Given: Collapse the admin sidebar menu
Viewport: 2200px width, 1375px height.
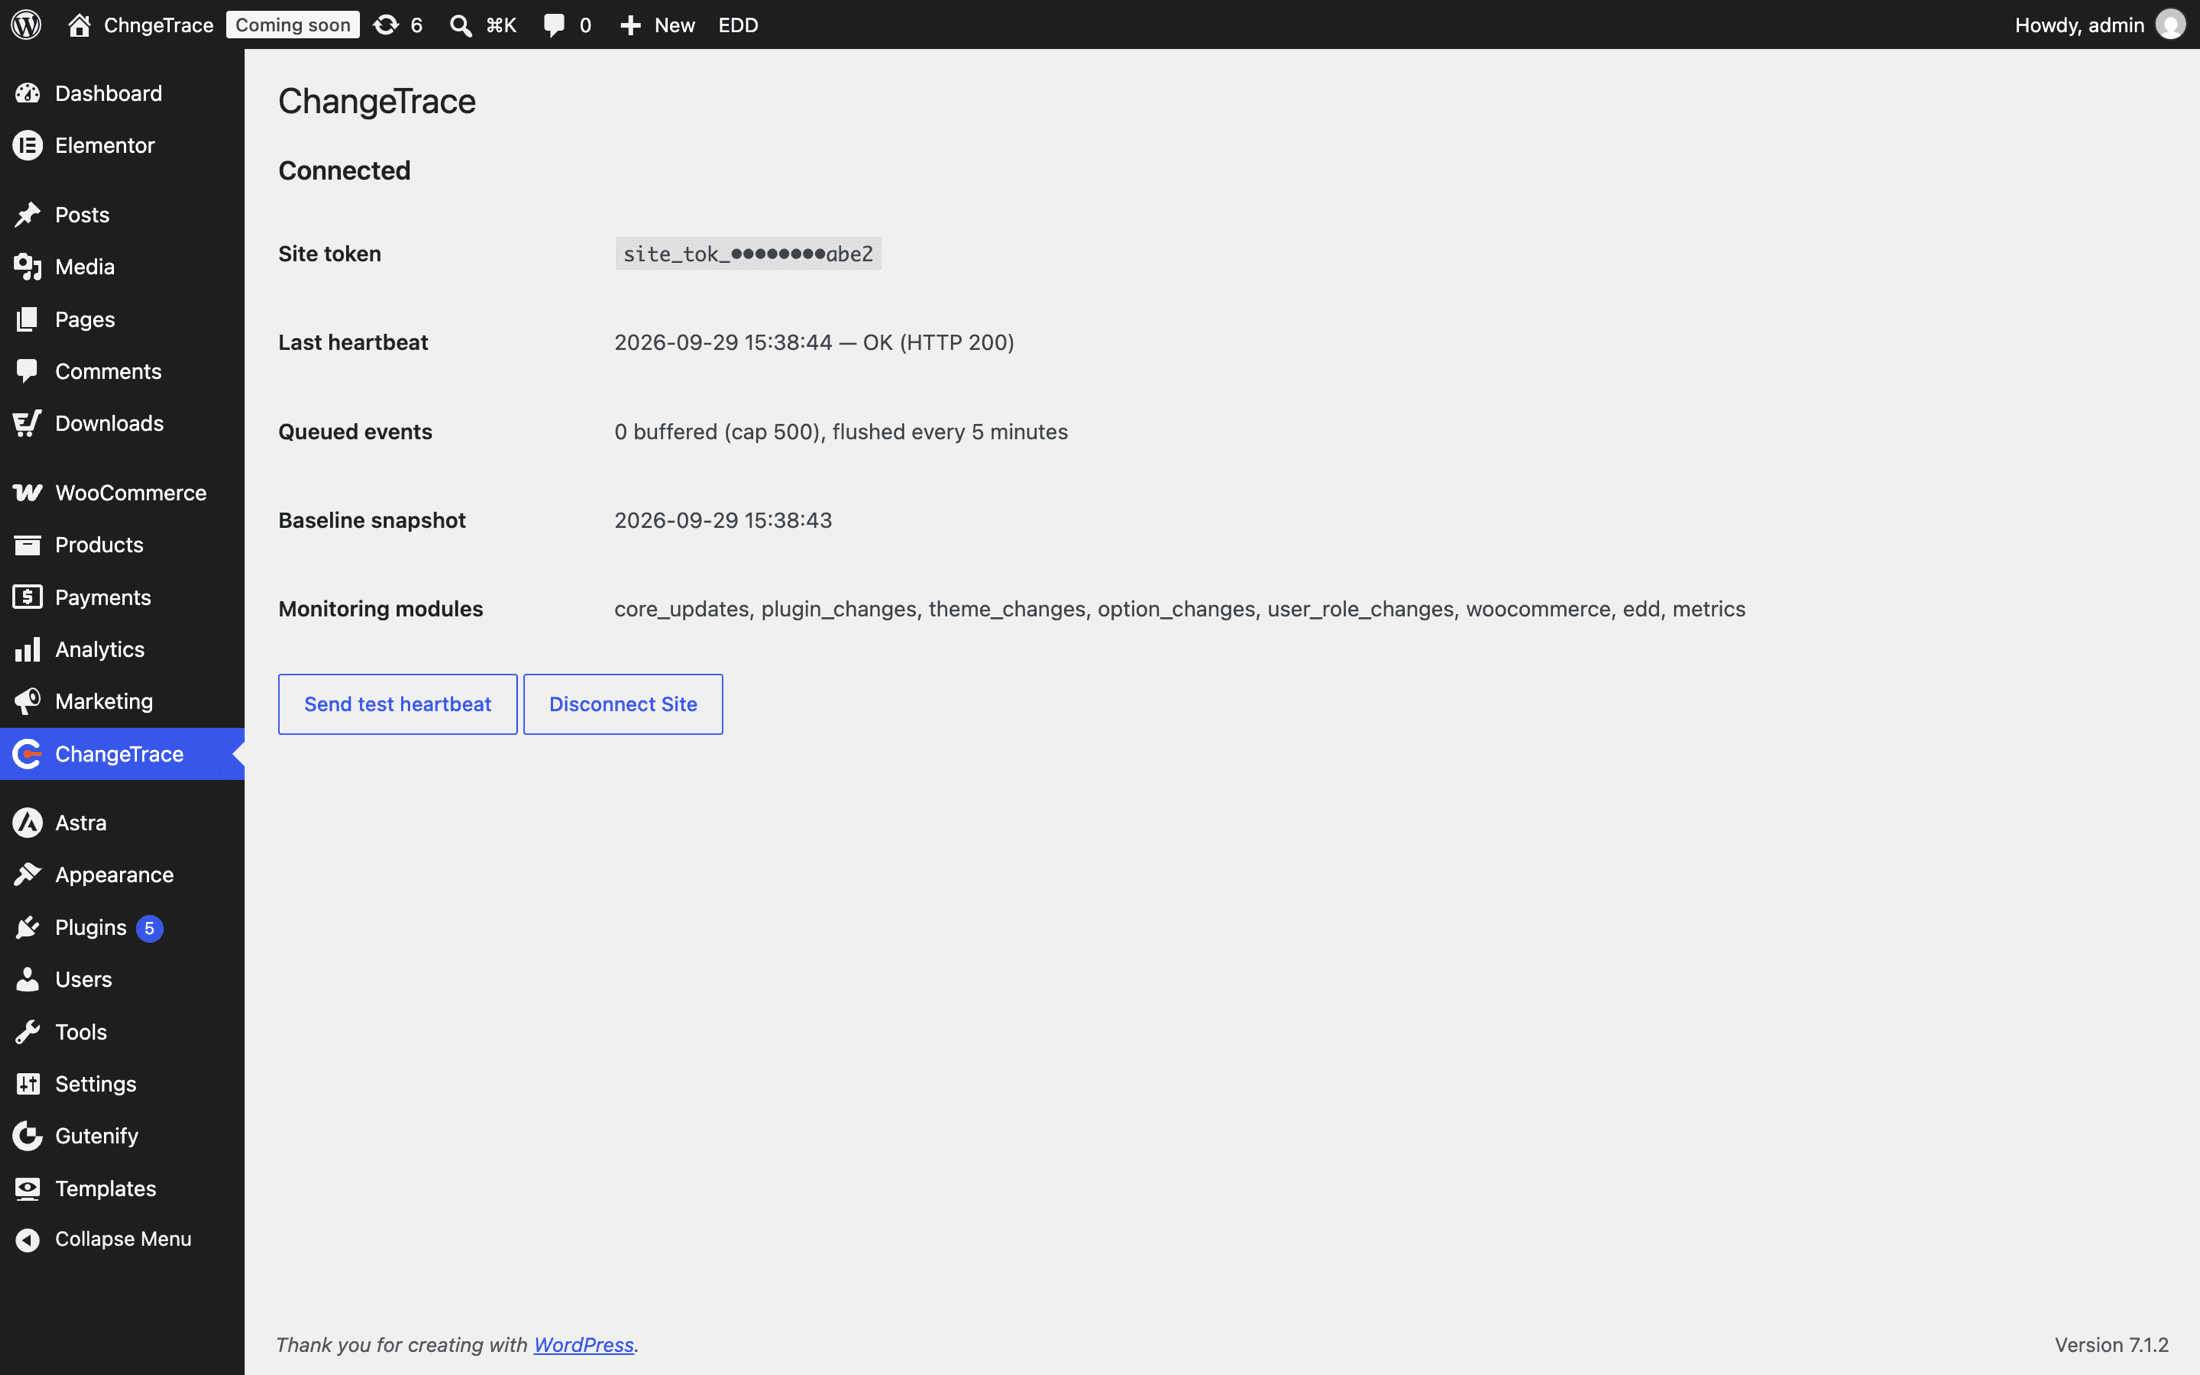Looking at the screenshot, I should 122,1239.
